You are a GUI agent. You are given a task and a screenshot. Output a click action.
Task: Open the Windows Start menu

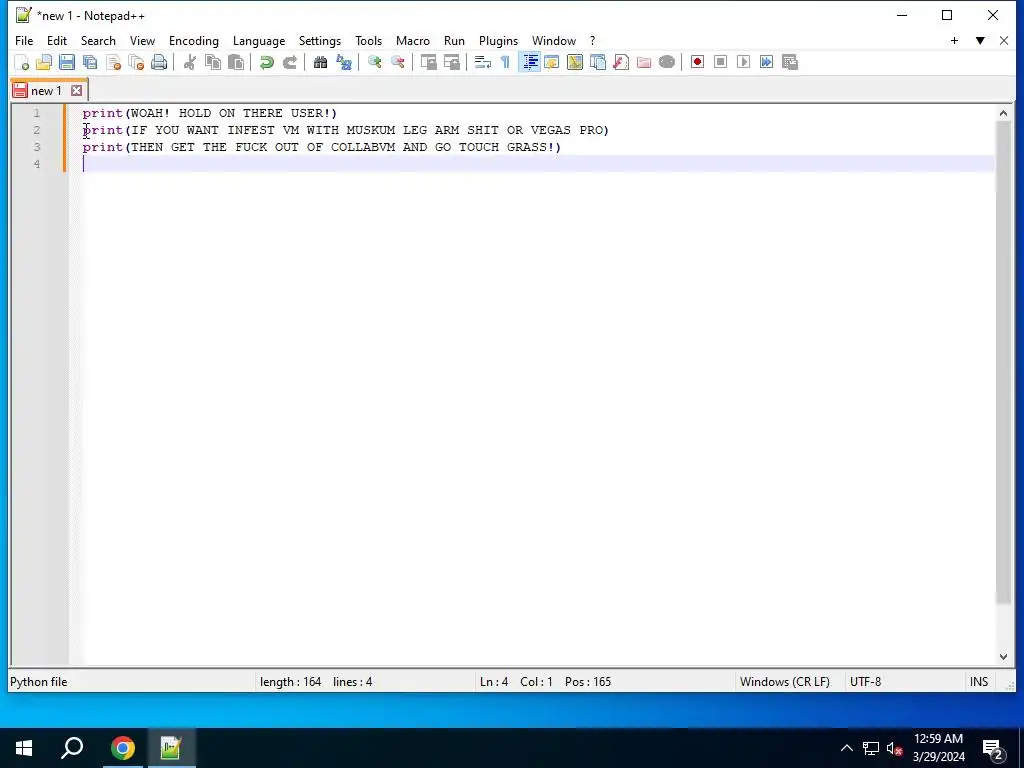coord(24,748)
